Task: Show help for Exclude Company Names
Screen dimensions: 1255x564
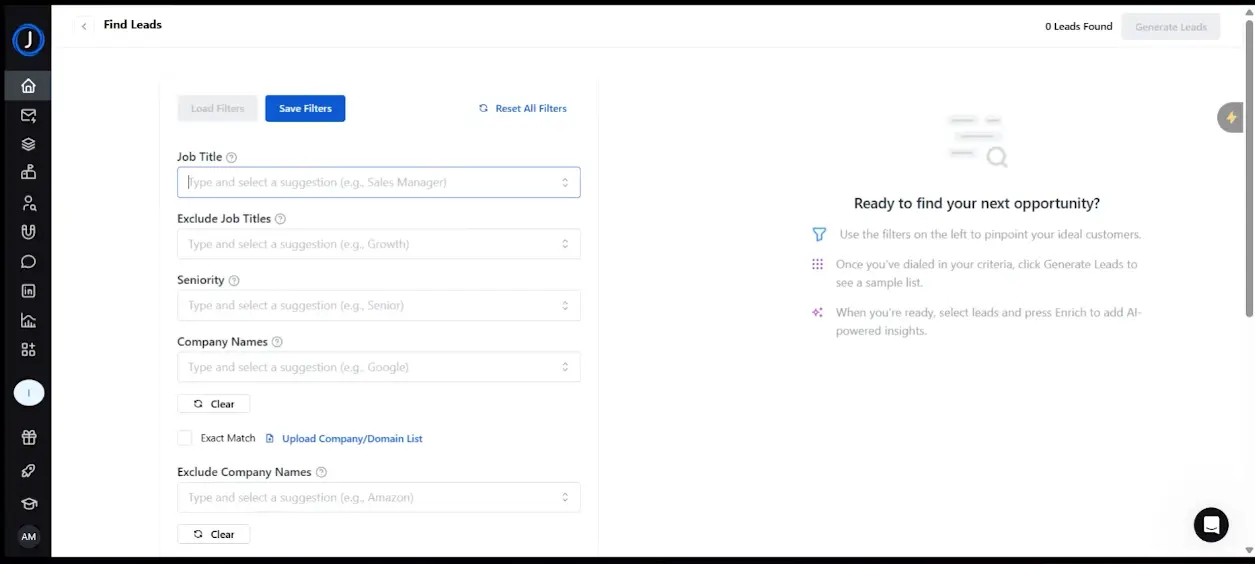Action: point(321,472)
